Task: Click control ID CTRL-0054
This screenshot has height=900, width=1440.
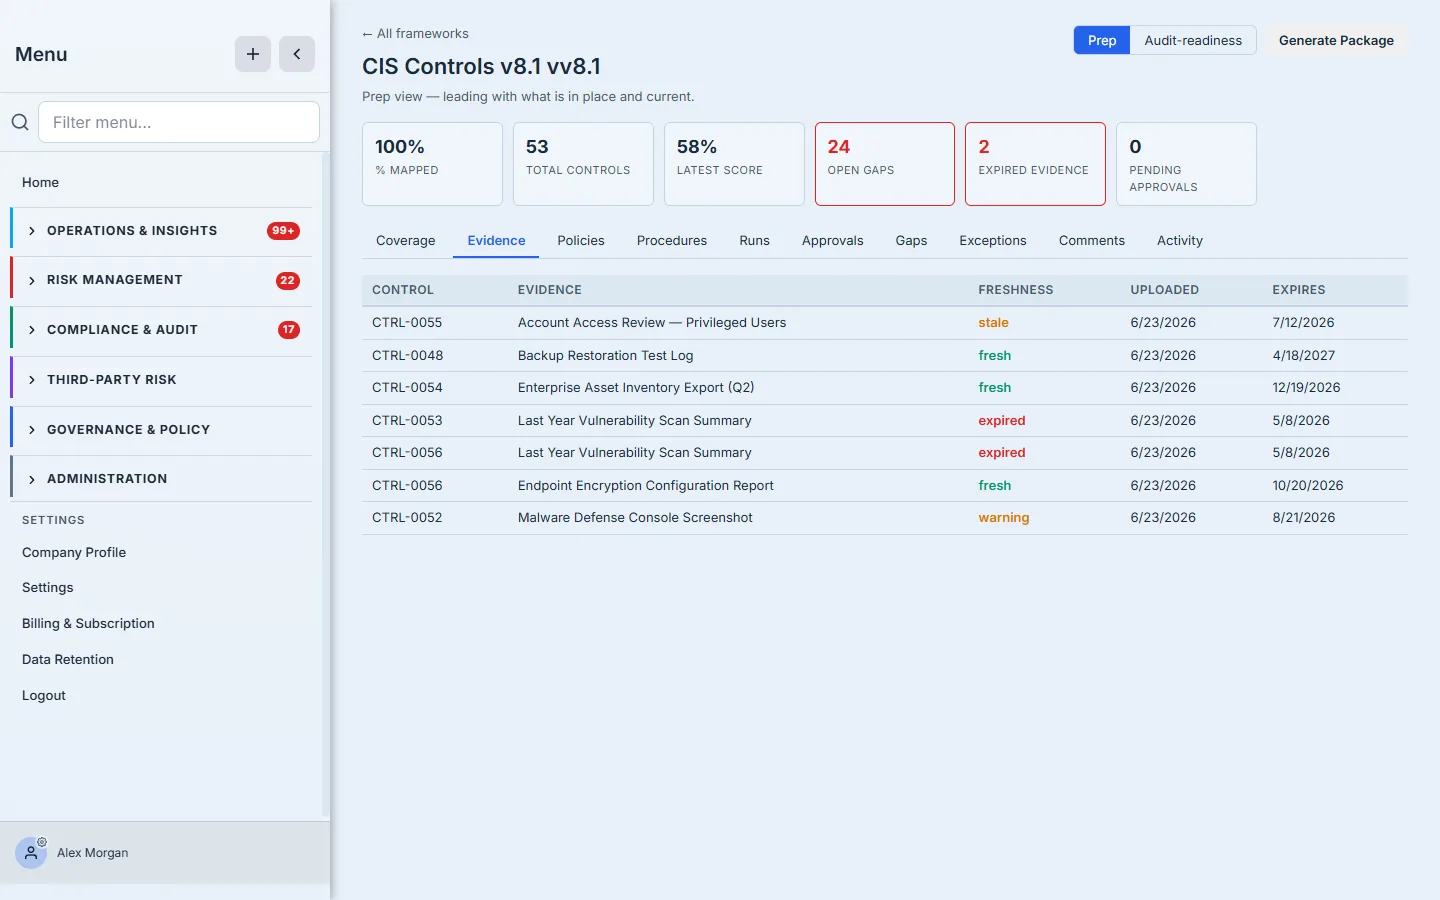Action: [407, 388]
